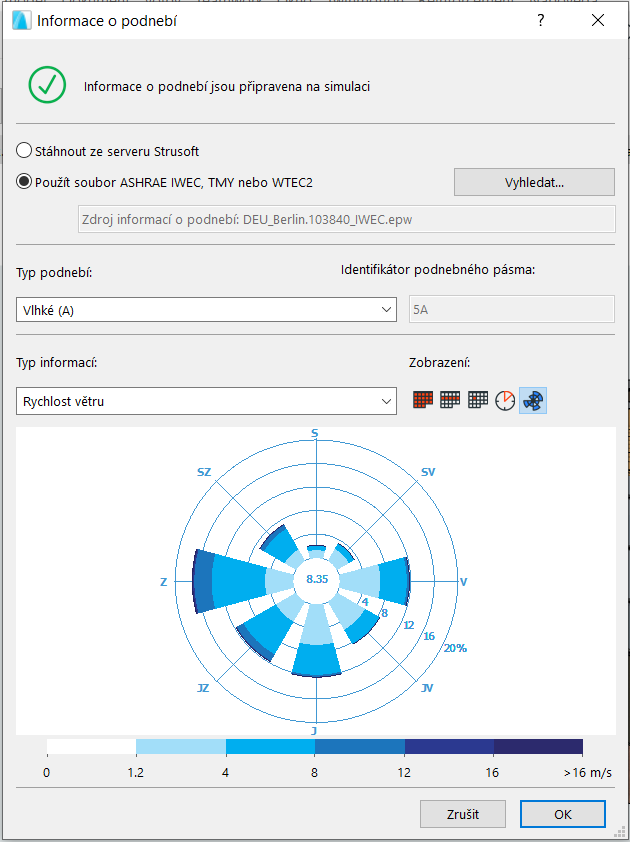This screenshot has height=842, width=630.
Task: Select the single-week calendar display icon
Action: click(x=451, y=400)
